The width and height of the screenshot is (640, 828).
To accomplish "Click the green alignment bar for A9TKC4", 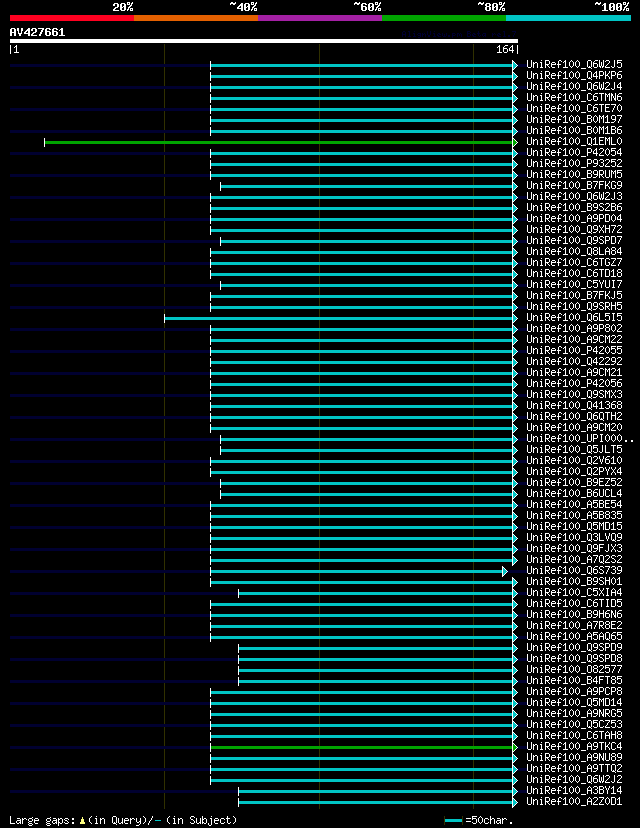I will tap(364, 747).
